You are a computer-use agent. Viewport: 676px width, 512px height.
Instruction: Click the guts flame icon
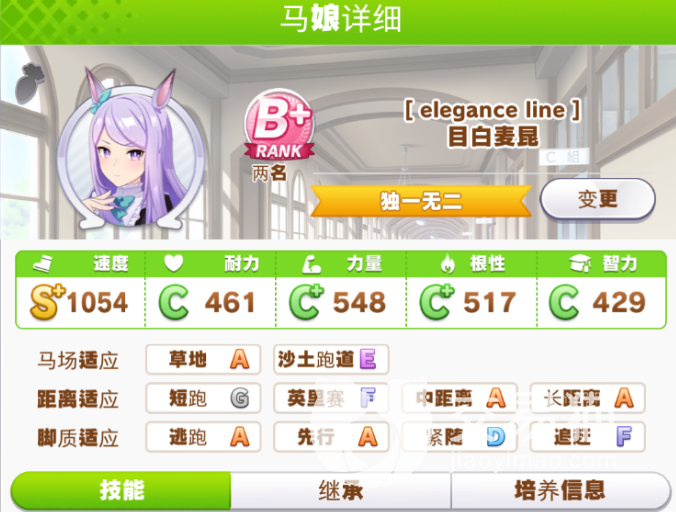tap(448, 263)
